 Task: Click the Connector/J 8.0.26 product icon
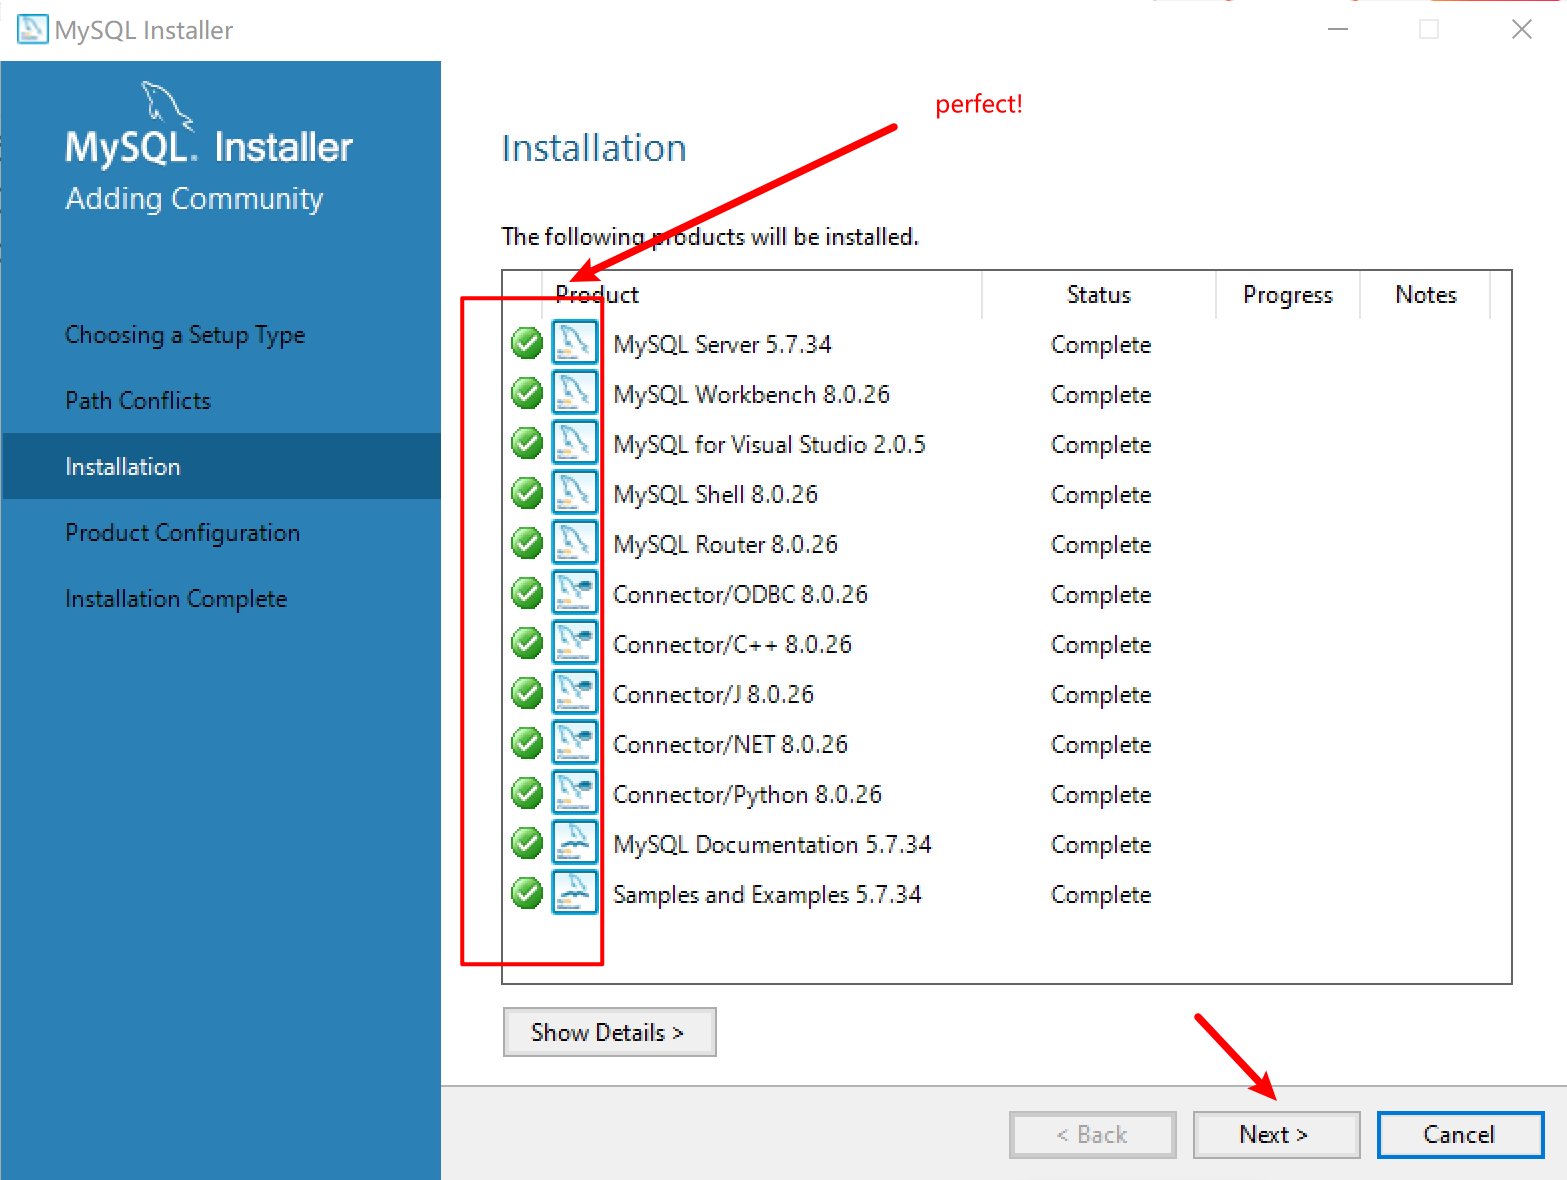pyautogui.click(x=575, y=693)
